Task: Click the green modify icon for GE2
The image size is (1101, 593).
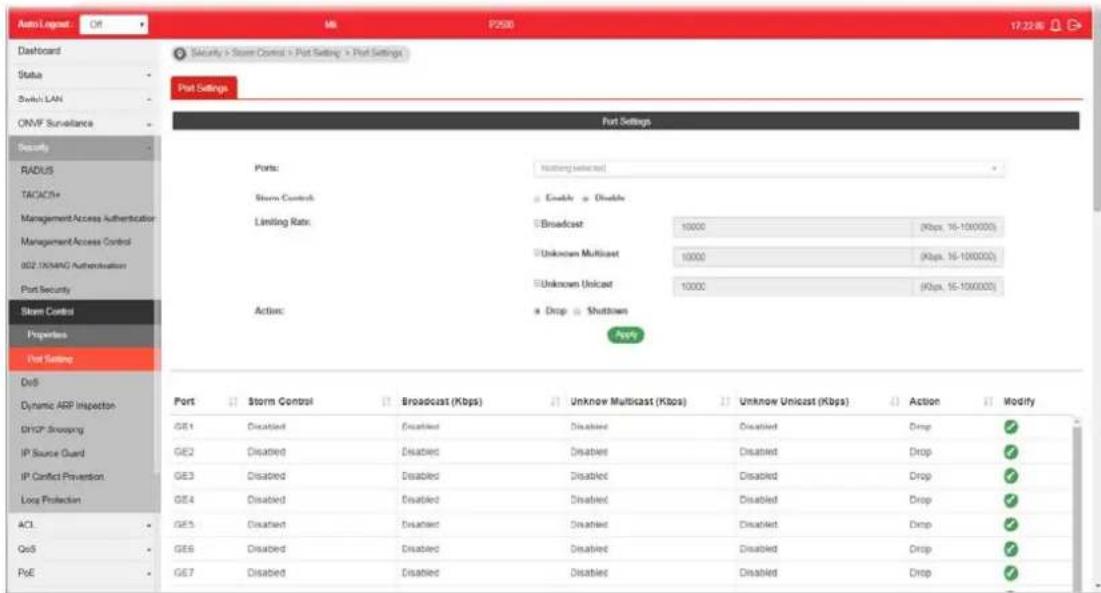Action: [x=1010, y=452]
